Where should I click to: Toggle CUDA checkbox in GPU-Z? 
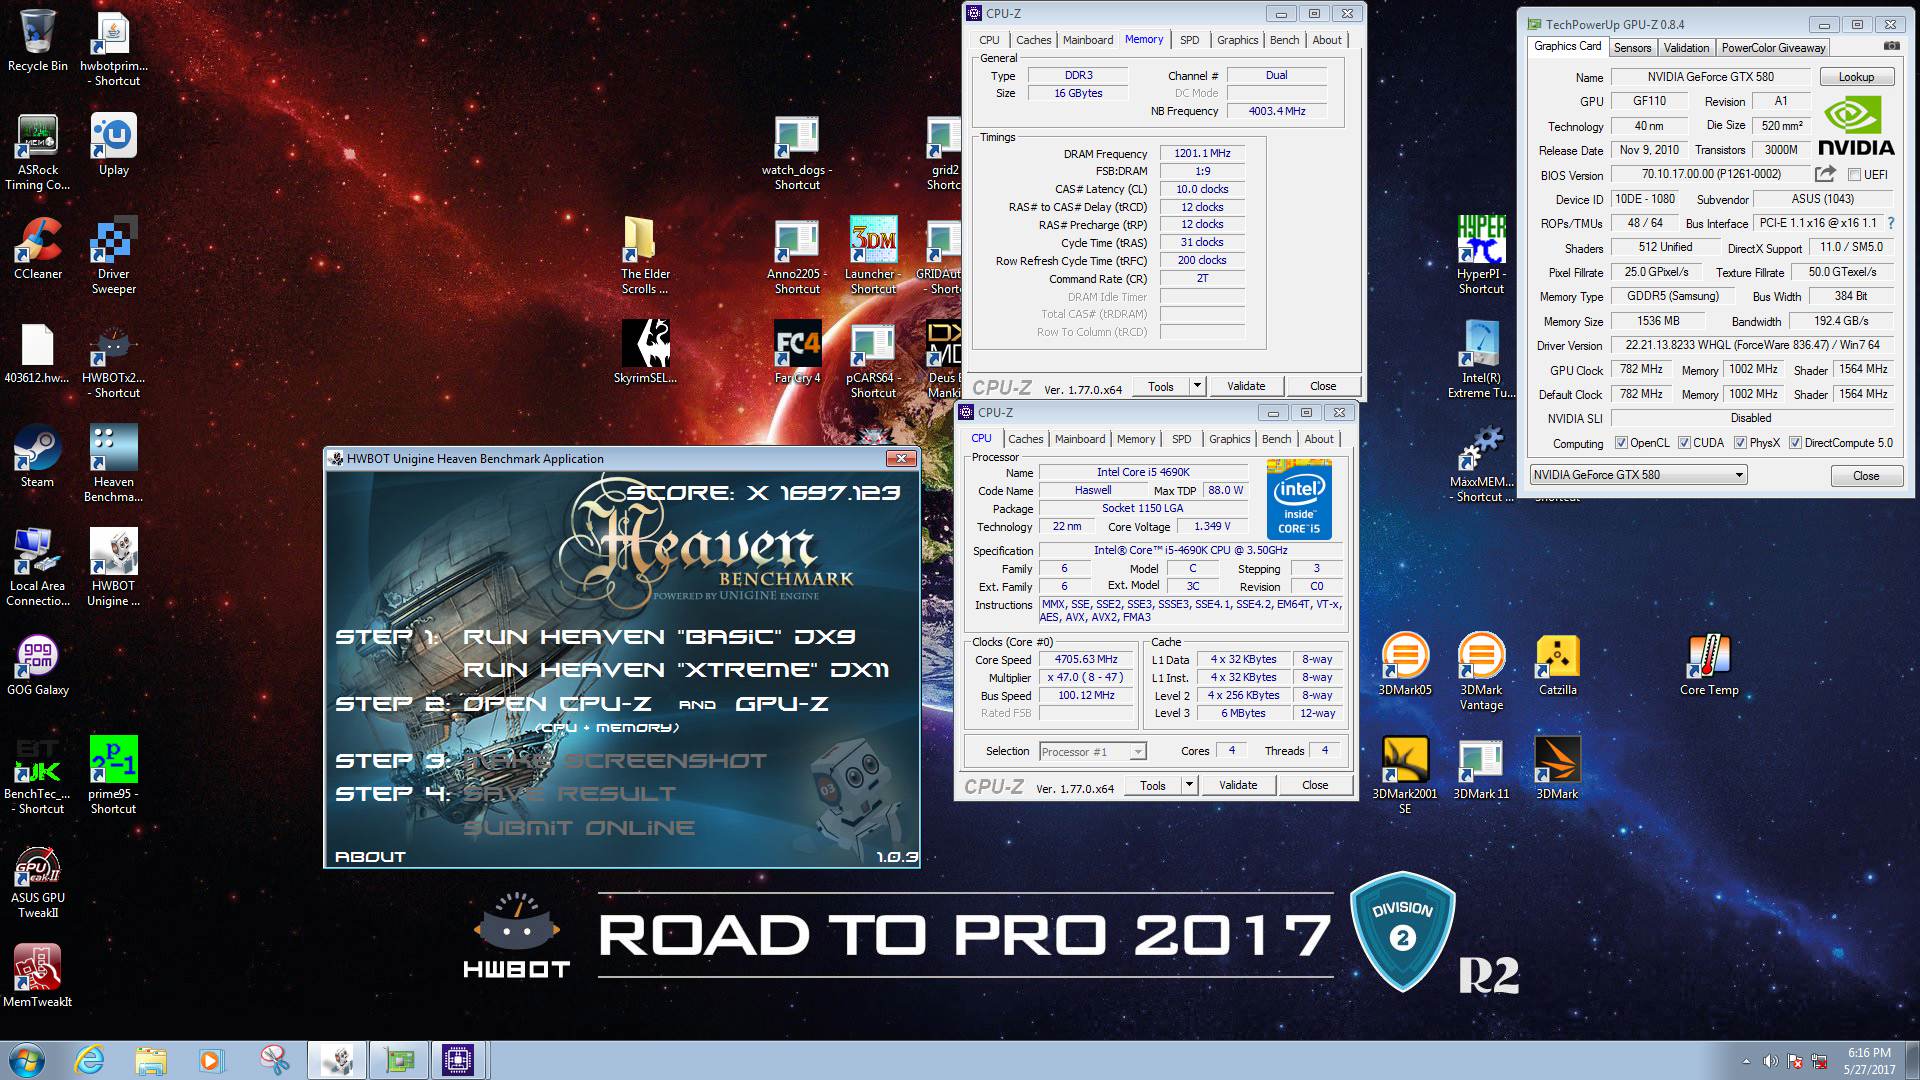point(1684,443)
